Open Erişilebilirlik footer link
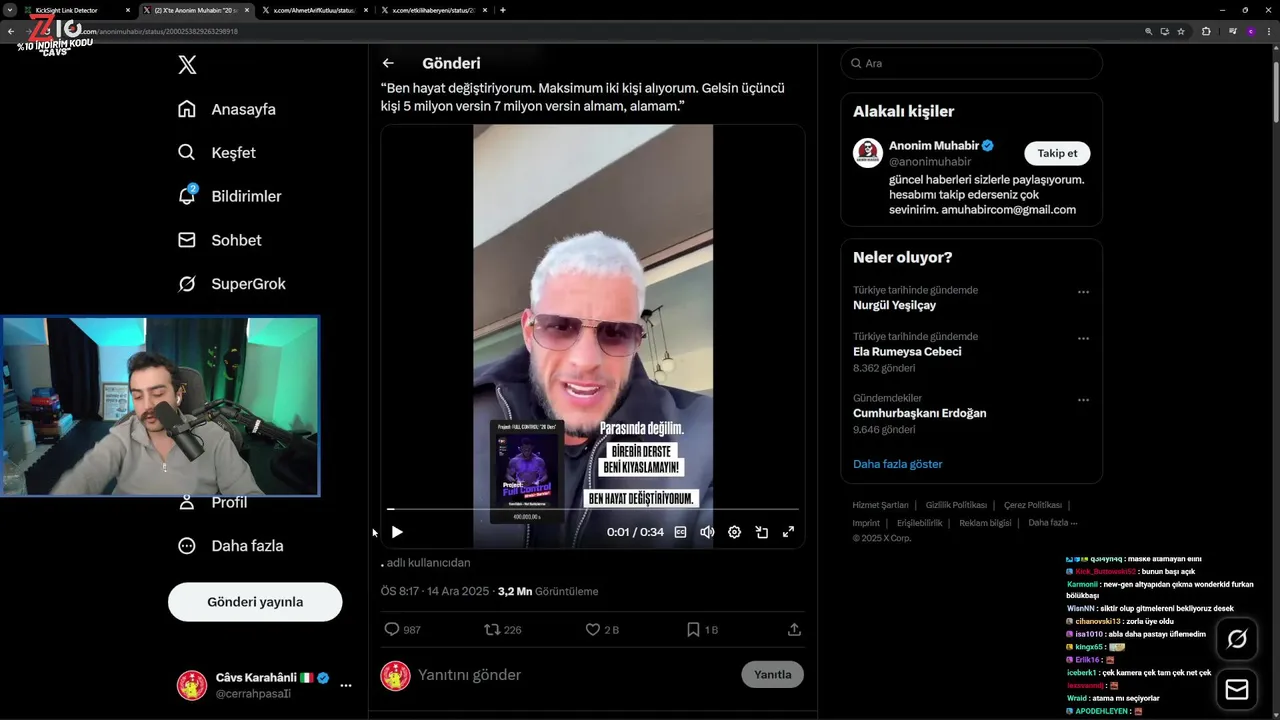The height and width of the screenshot is (720, 1280). (919, 523)
